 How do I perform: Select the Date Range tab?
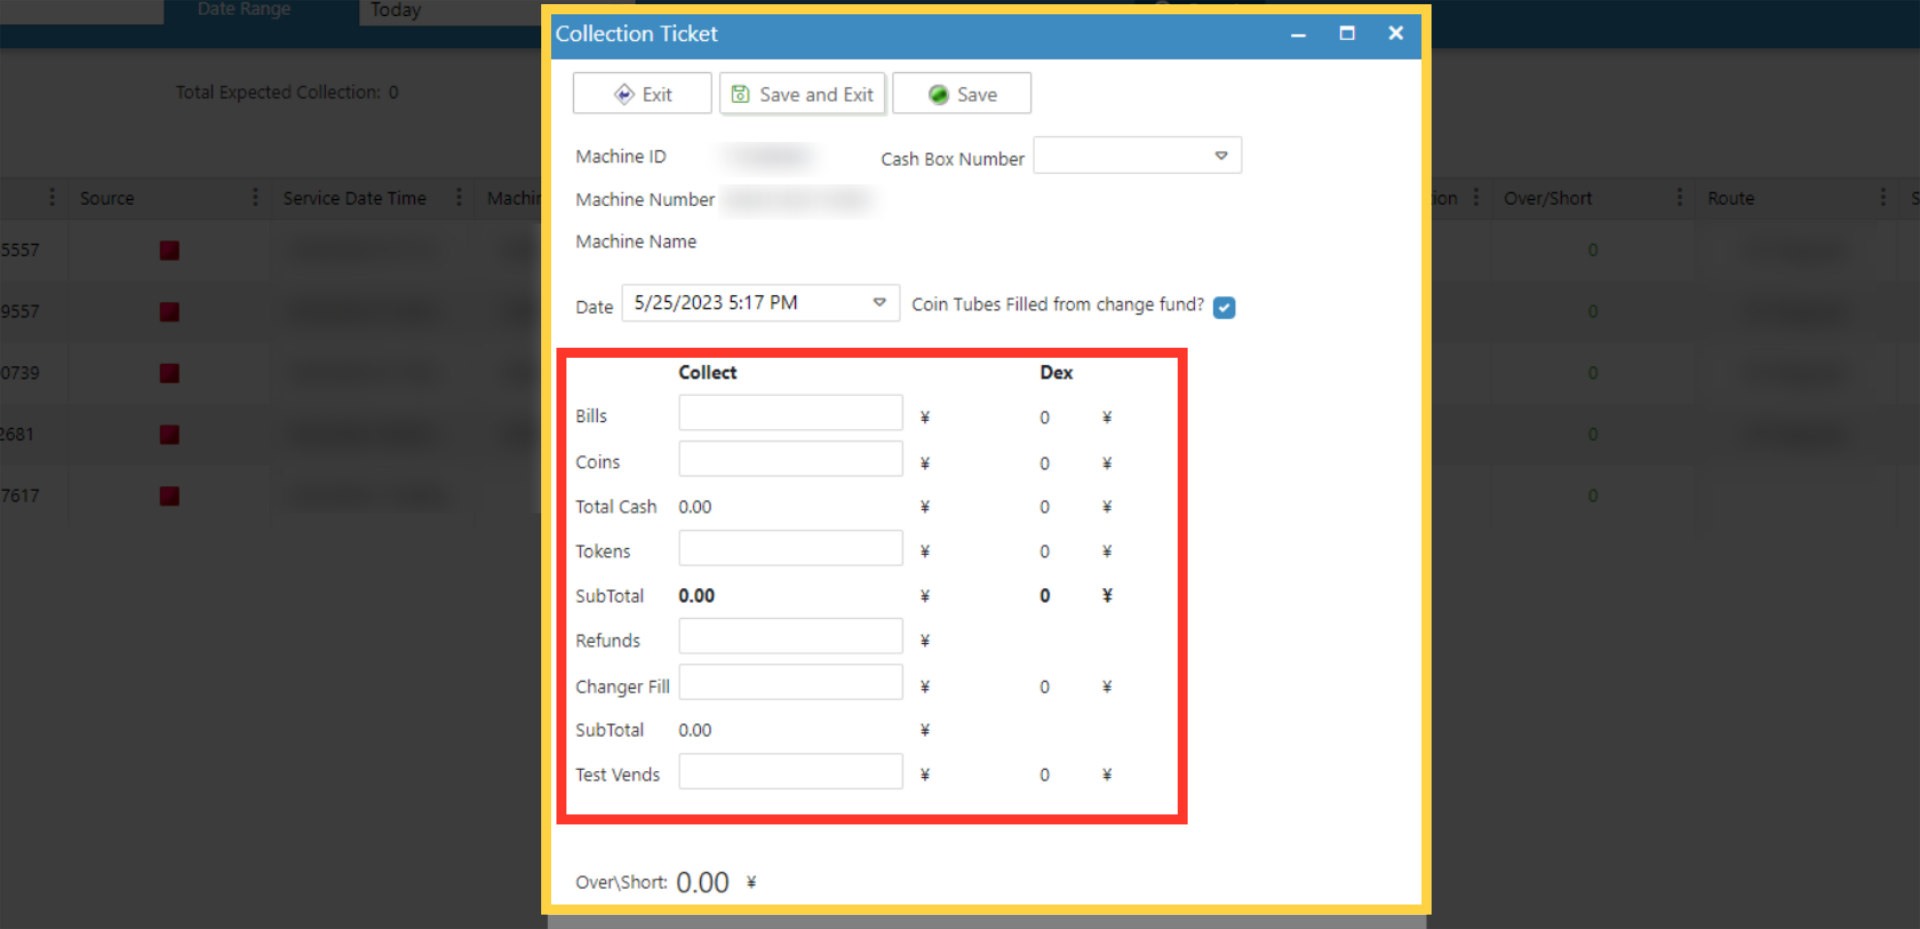[x=244, y=10]
